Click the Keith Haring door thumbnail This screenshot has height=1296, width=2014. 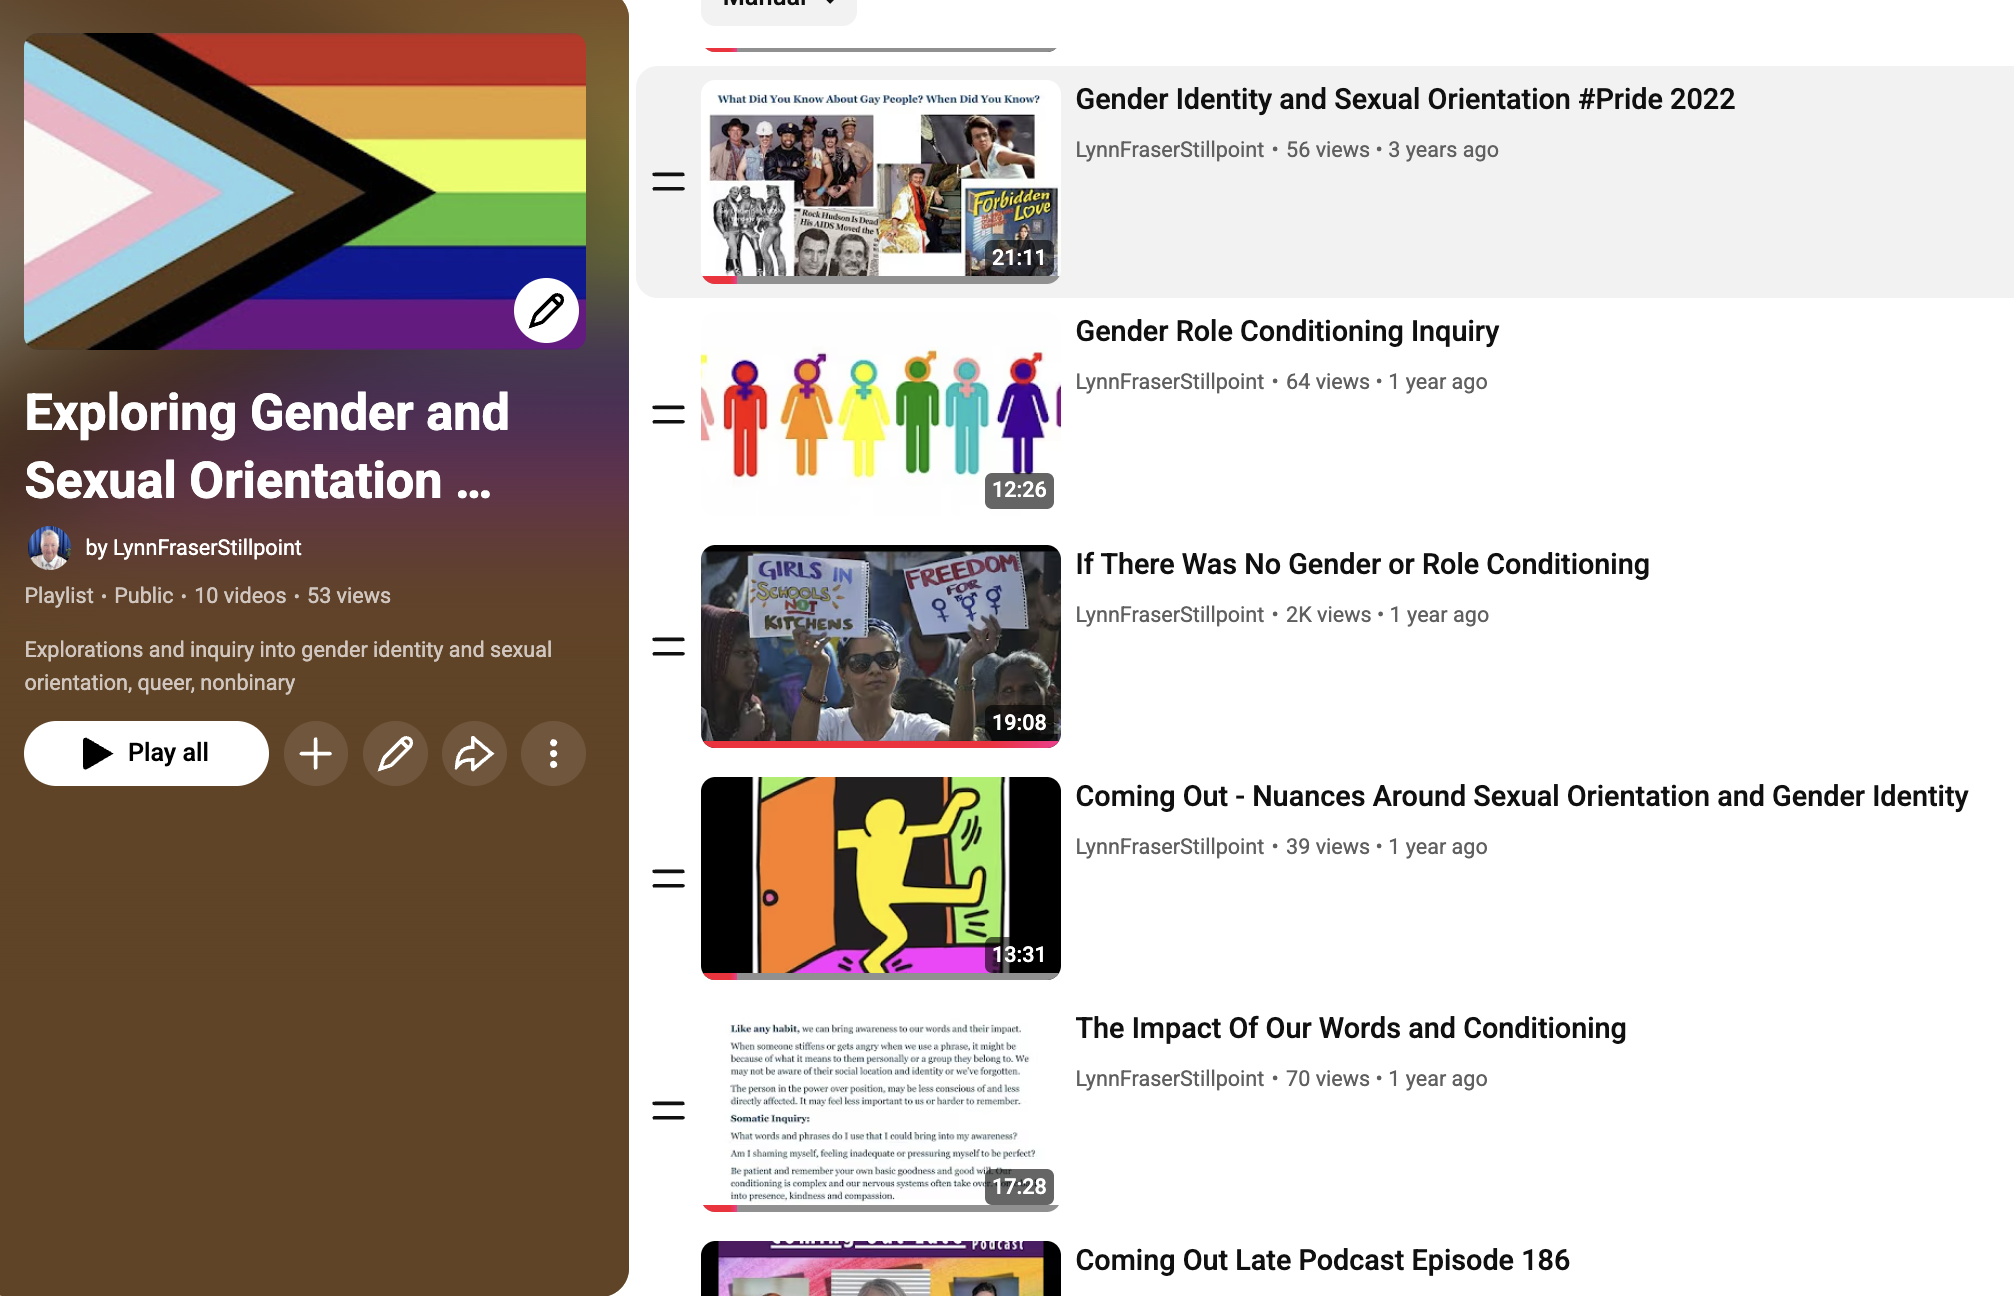880,877
